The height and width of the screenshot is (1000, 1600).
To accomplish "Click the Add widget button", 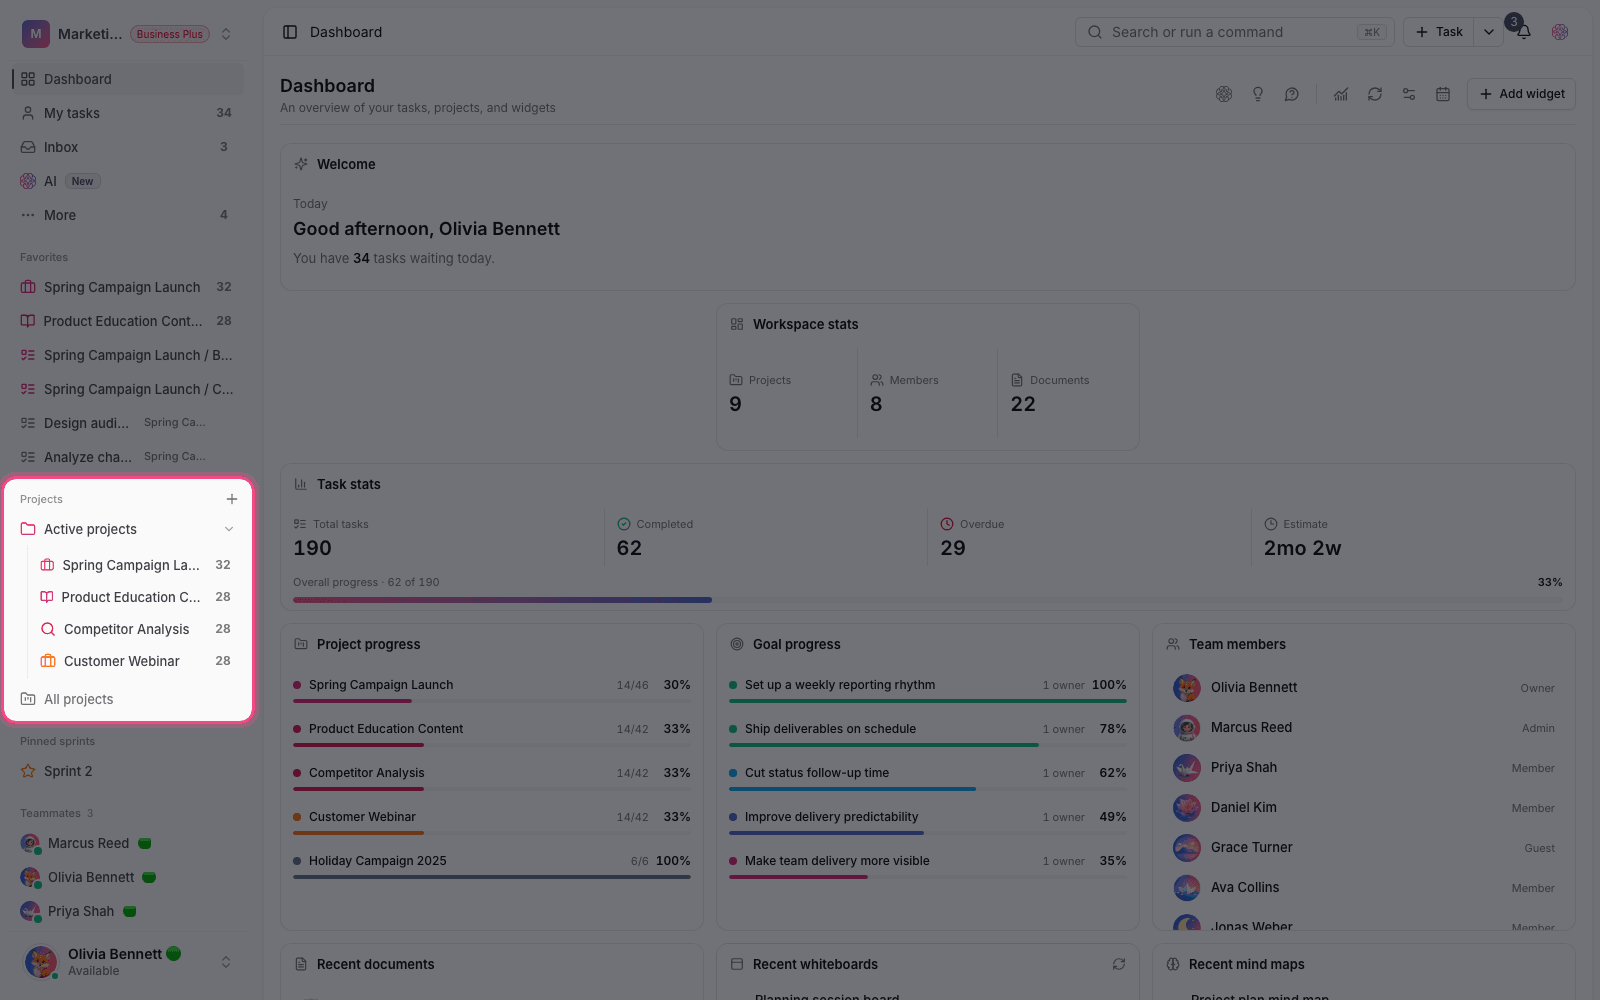I will 1521,94.
